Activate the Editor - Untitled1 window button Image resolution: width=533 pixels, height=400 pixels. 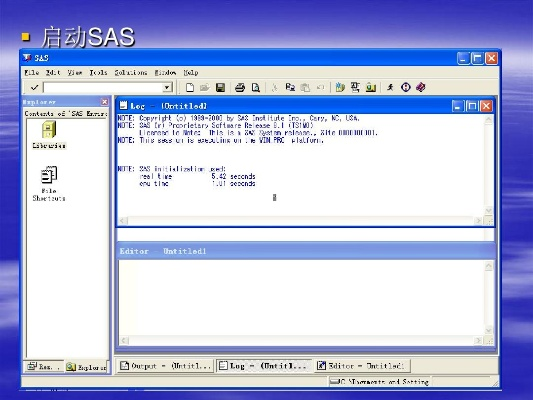point(362,366)
